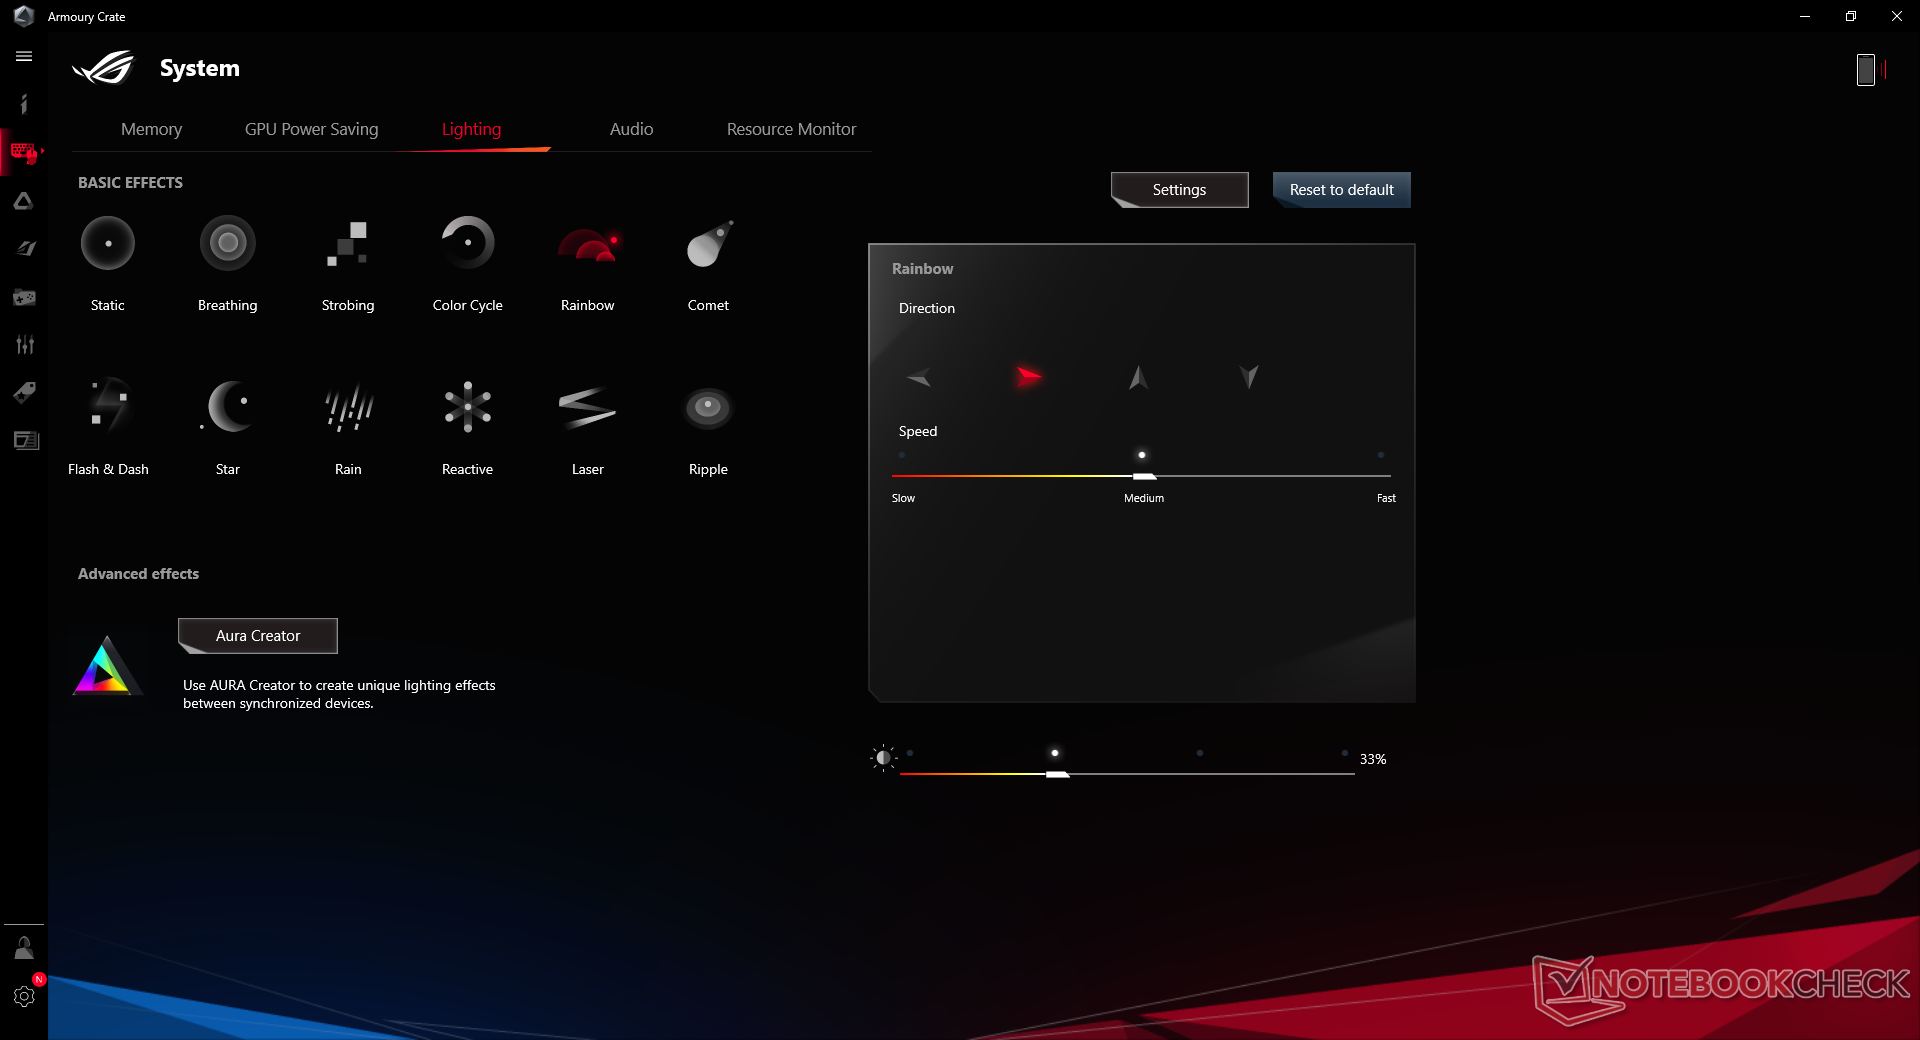Select the Static lighting effect

click(x=108, y=243)
